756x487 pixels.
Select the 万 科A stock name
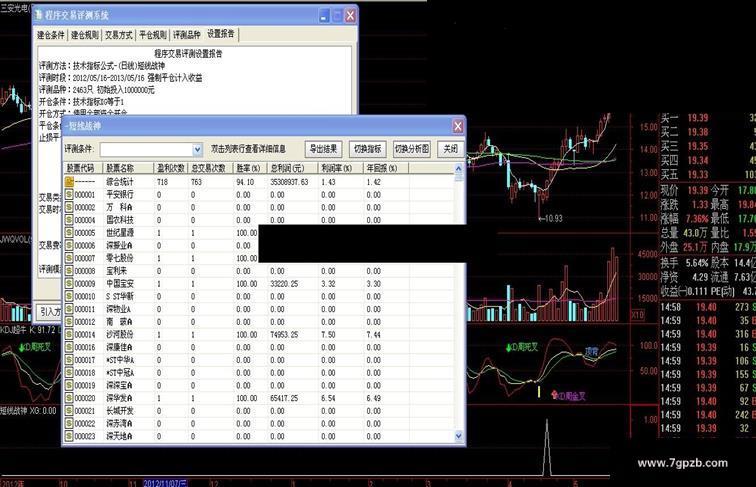(x=119, y=207)
